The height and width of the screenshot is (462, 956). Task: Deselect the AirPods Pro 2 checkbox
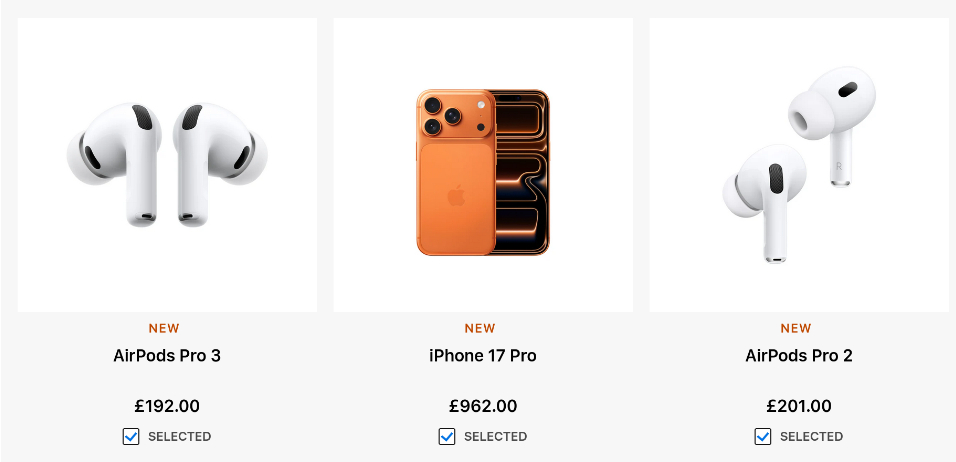coord(763,436)
